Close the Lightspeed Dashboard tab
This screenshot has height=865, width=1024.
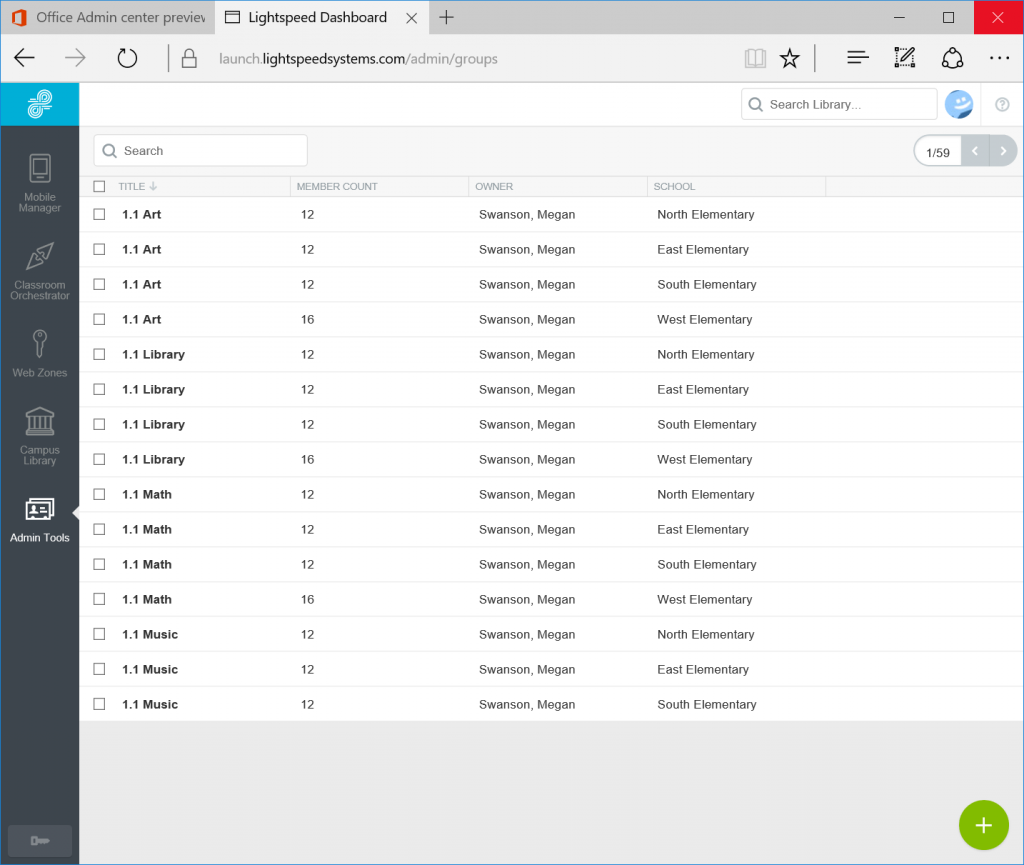[411, 18]
